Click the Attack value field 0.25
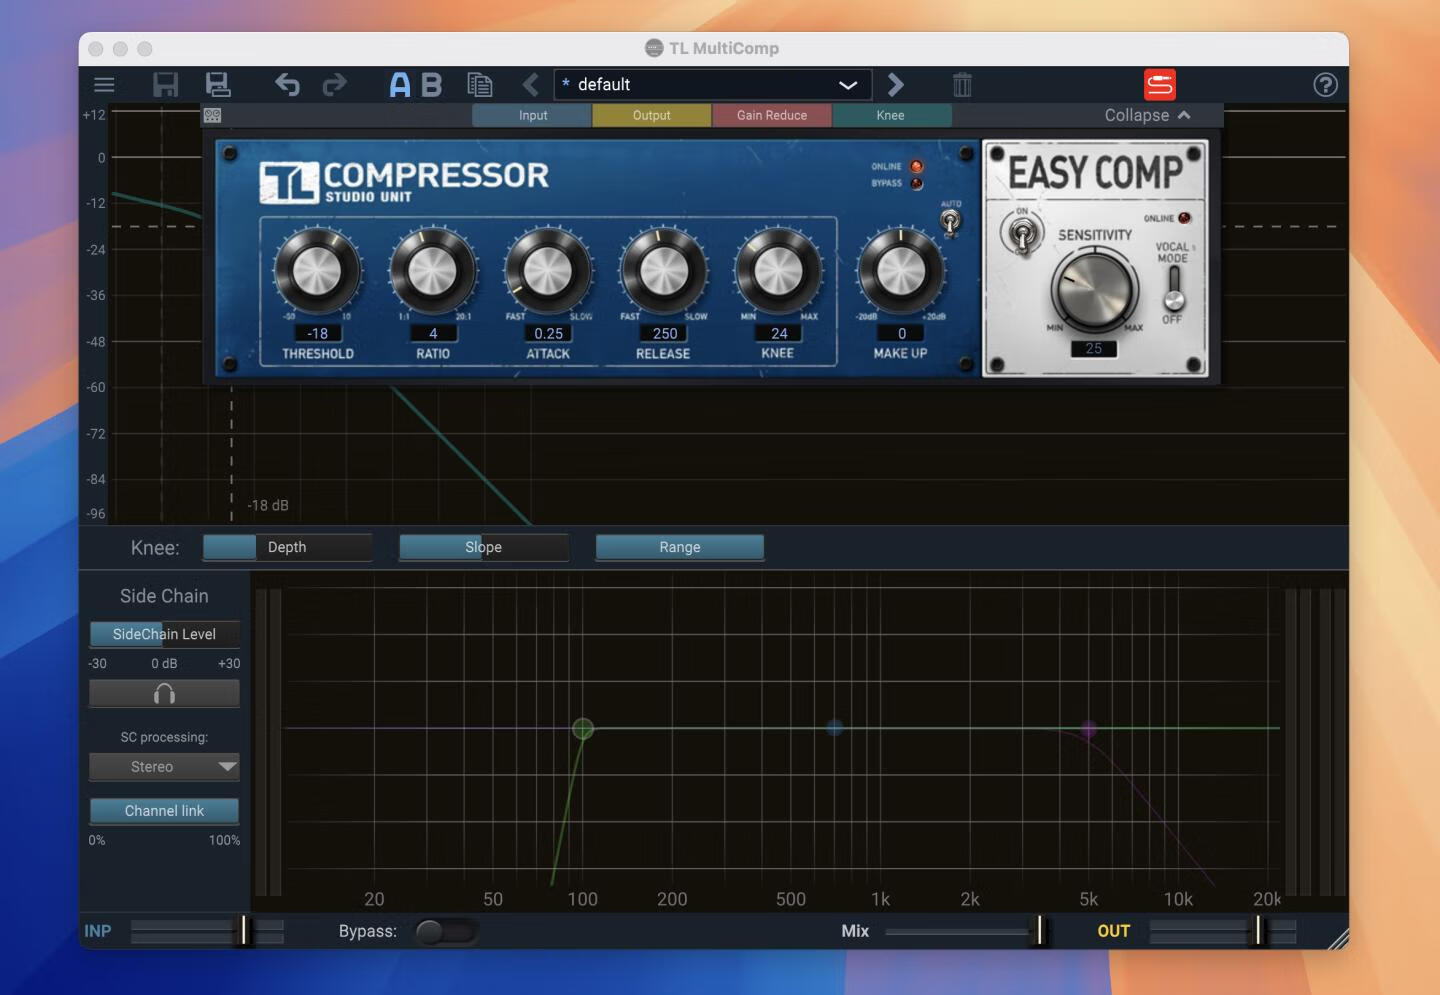The image size is (1440, 995). pyautogui.click(x=548, y=334)
